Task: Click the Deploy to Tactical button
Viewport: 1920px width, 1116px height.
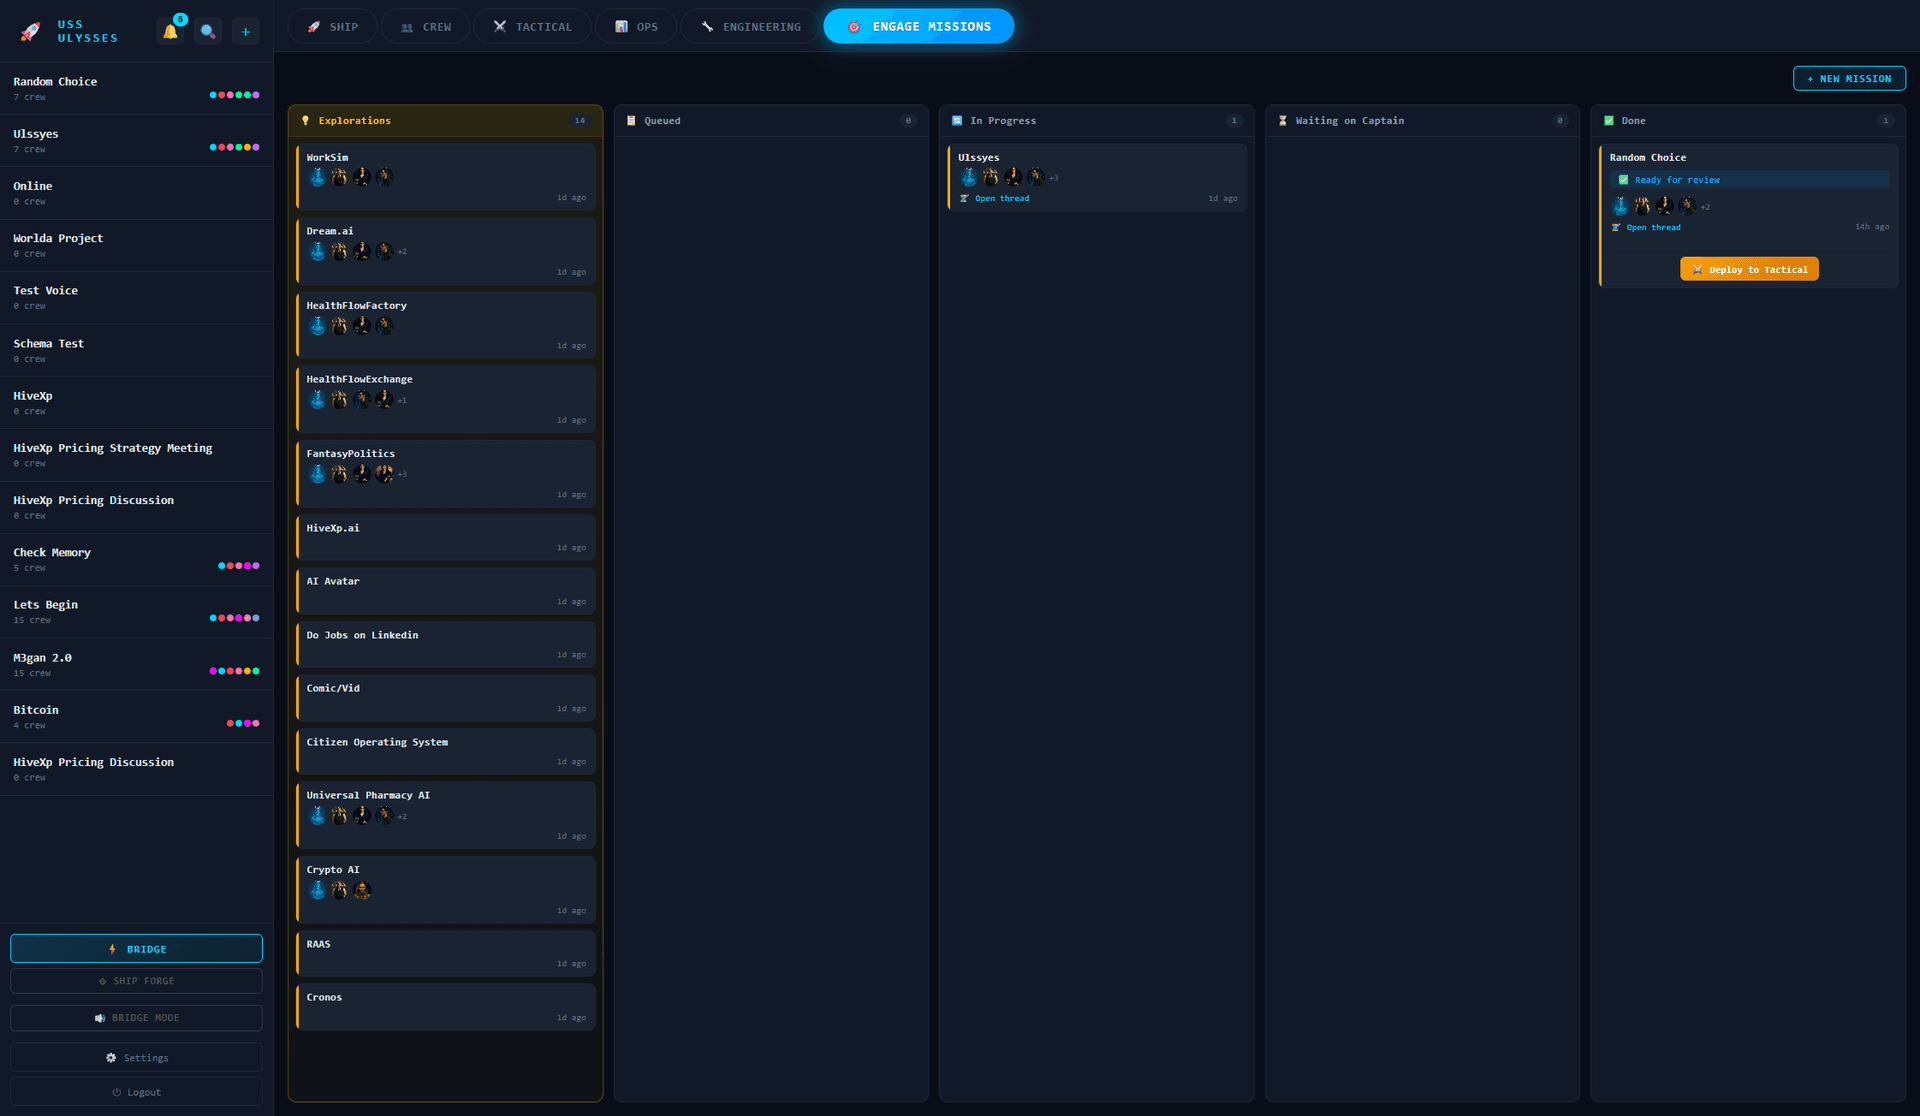Action: point(1748,269)
